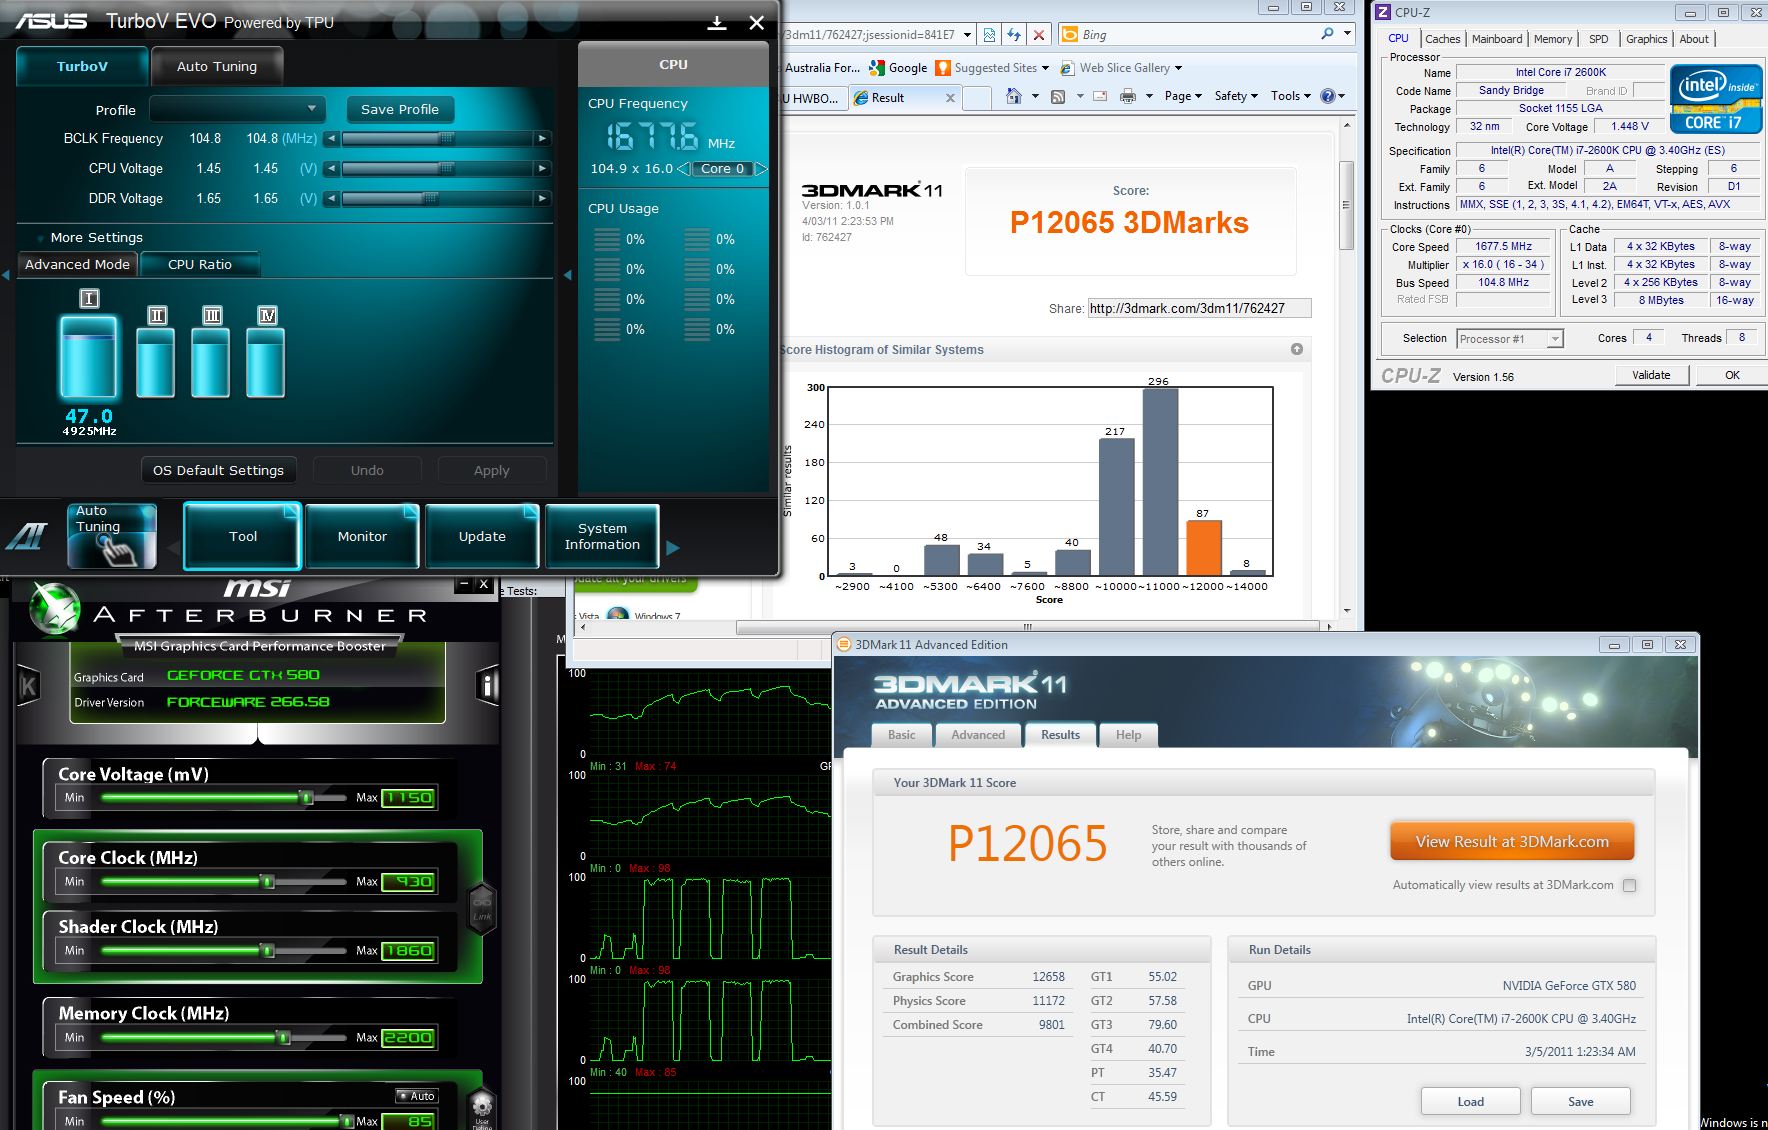
Task: Click the blue arrow right of System Information
Action: (673, 548)
